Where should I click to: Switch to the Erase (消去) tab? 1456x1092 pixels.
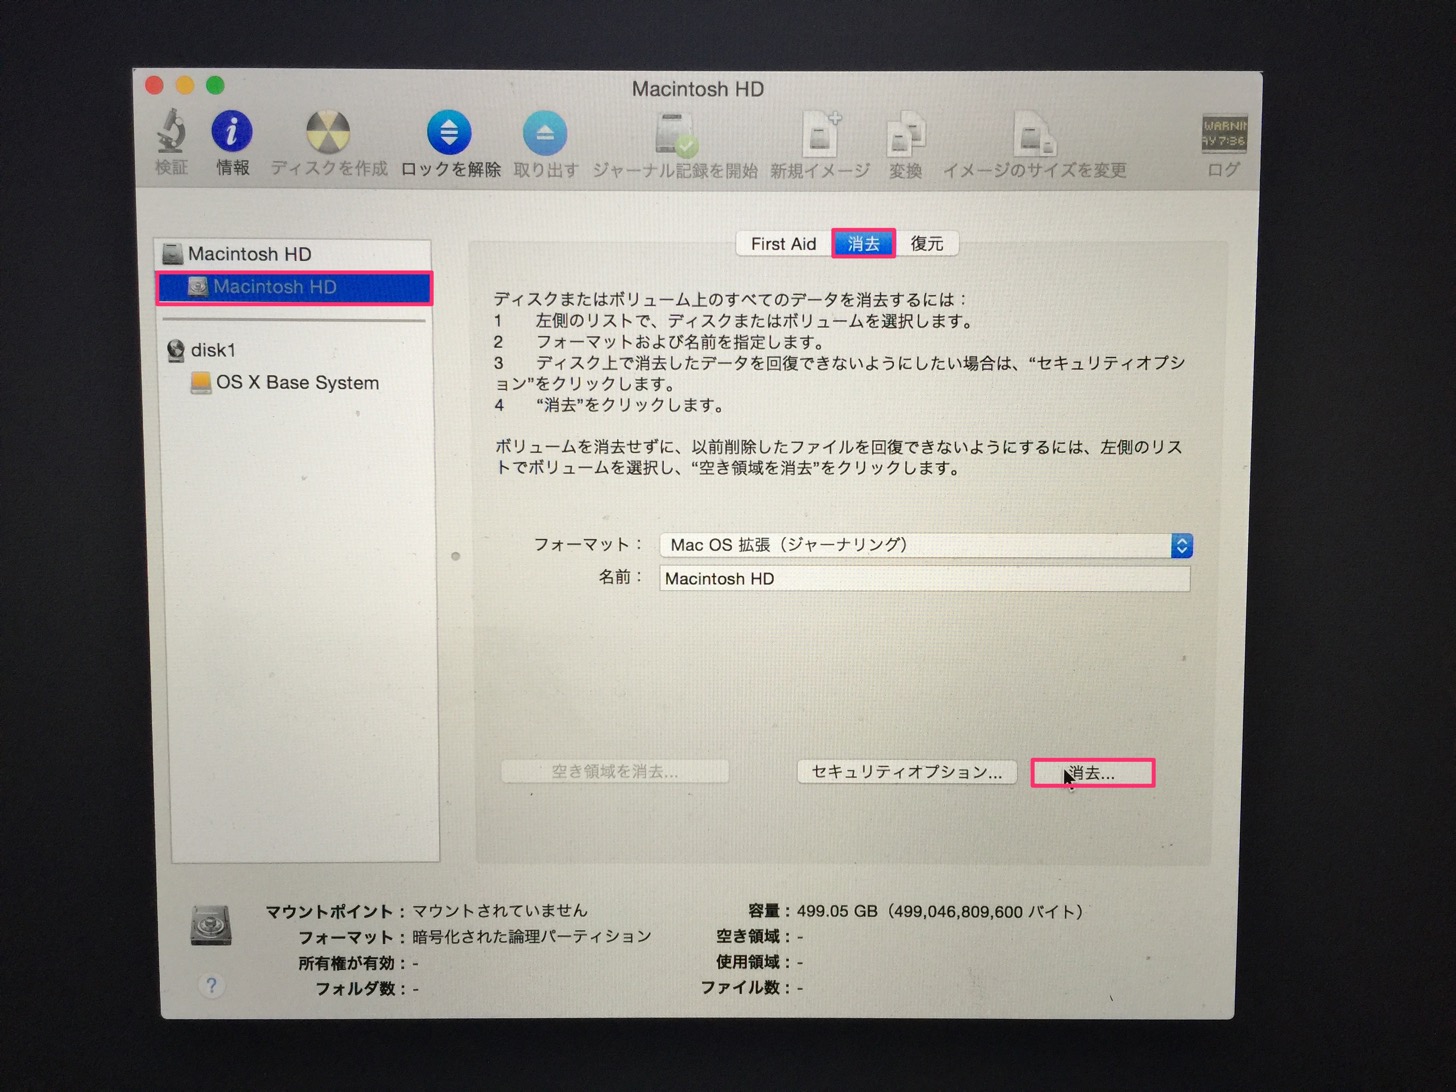[x=863, y=244]
